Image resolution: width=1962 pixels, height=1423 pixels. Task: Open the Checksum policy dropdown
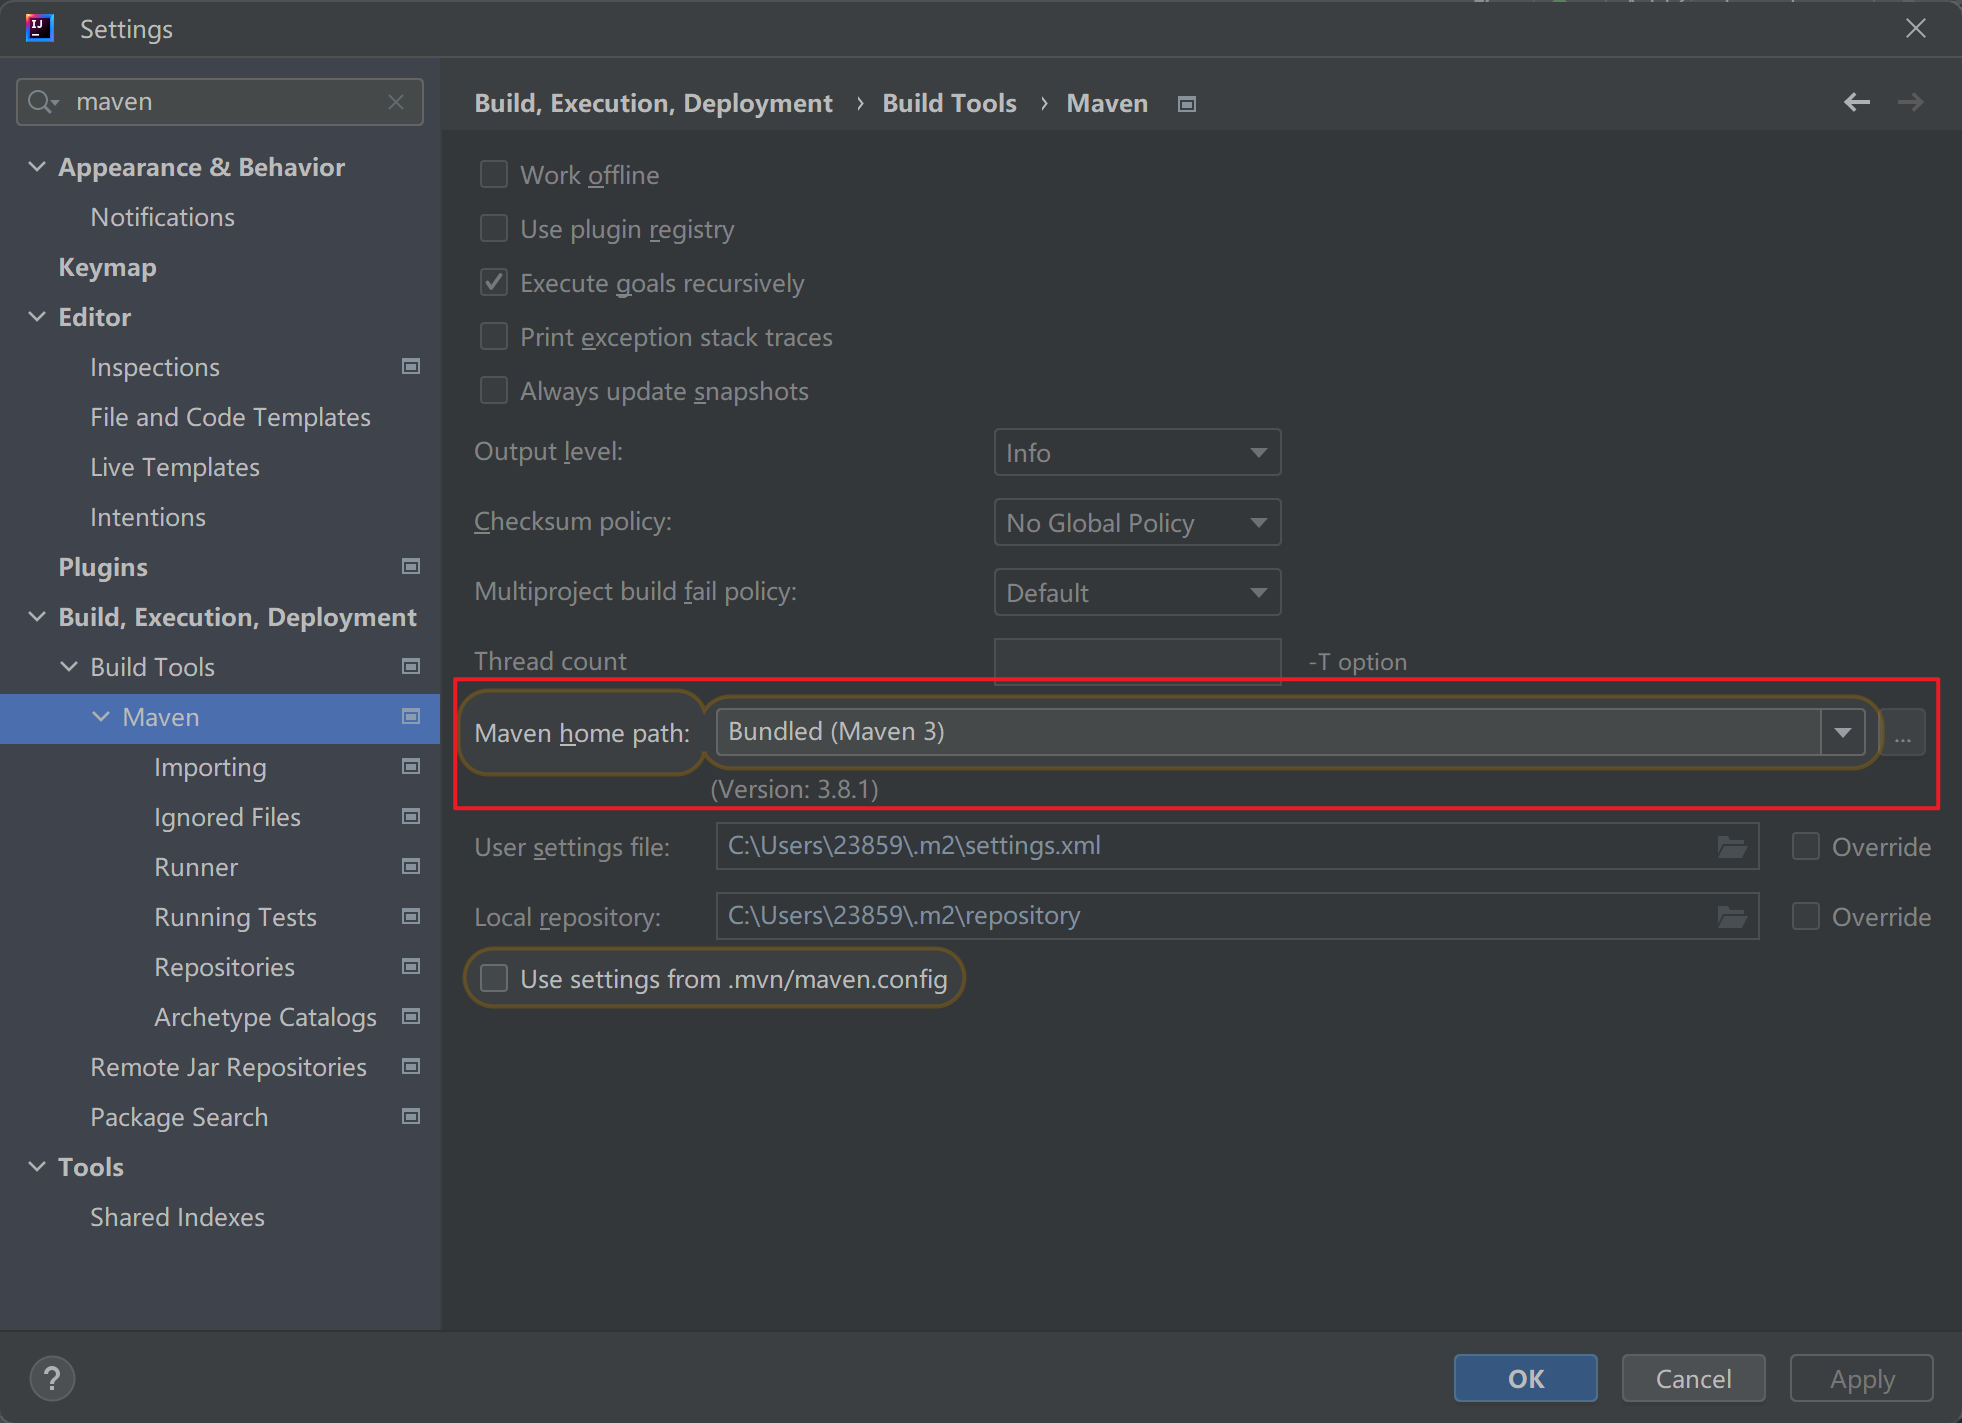[1137, 523]
